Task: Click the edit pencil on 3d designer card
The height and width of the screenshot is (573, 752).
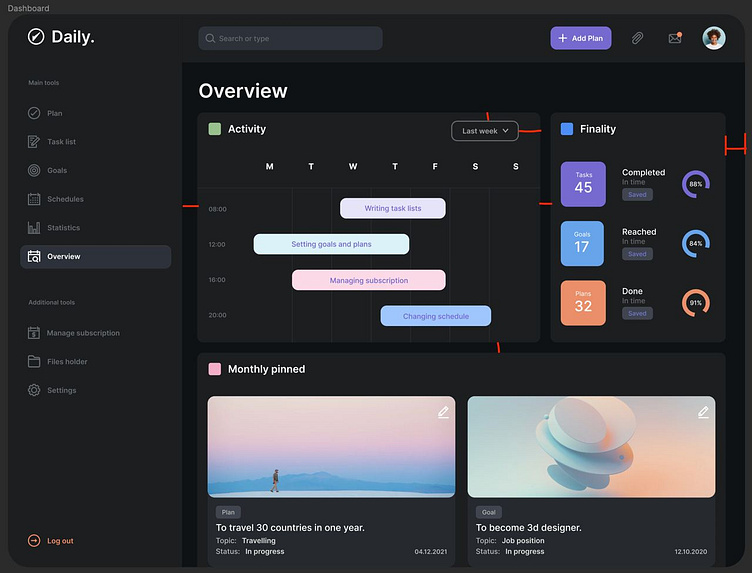Action: tap(703, 412)
